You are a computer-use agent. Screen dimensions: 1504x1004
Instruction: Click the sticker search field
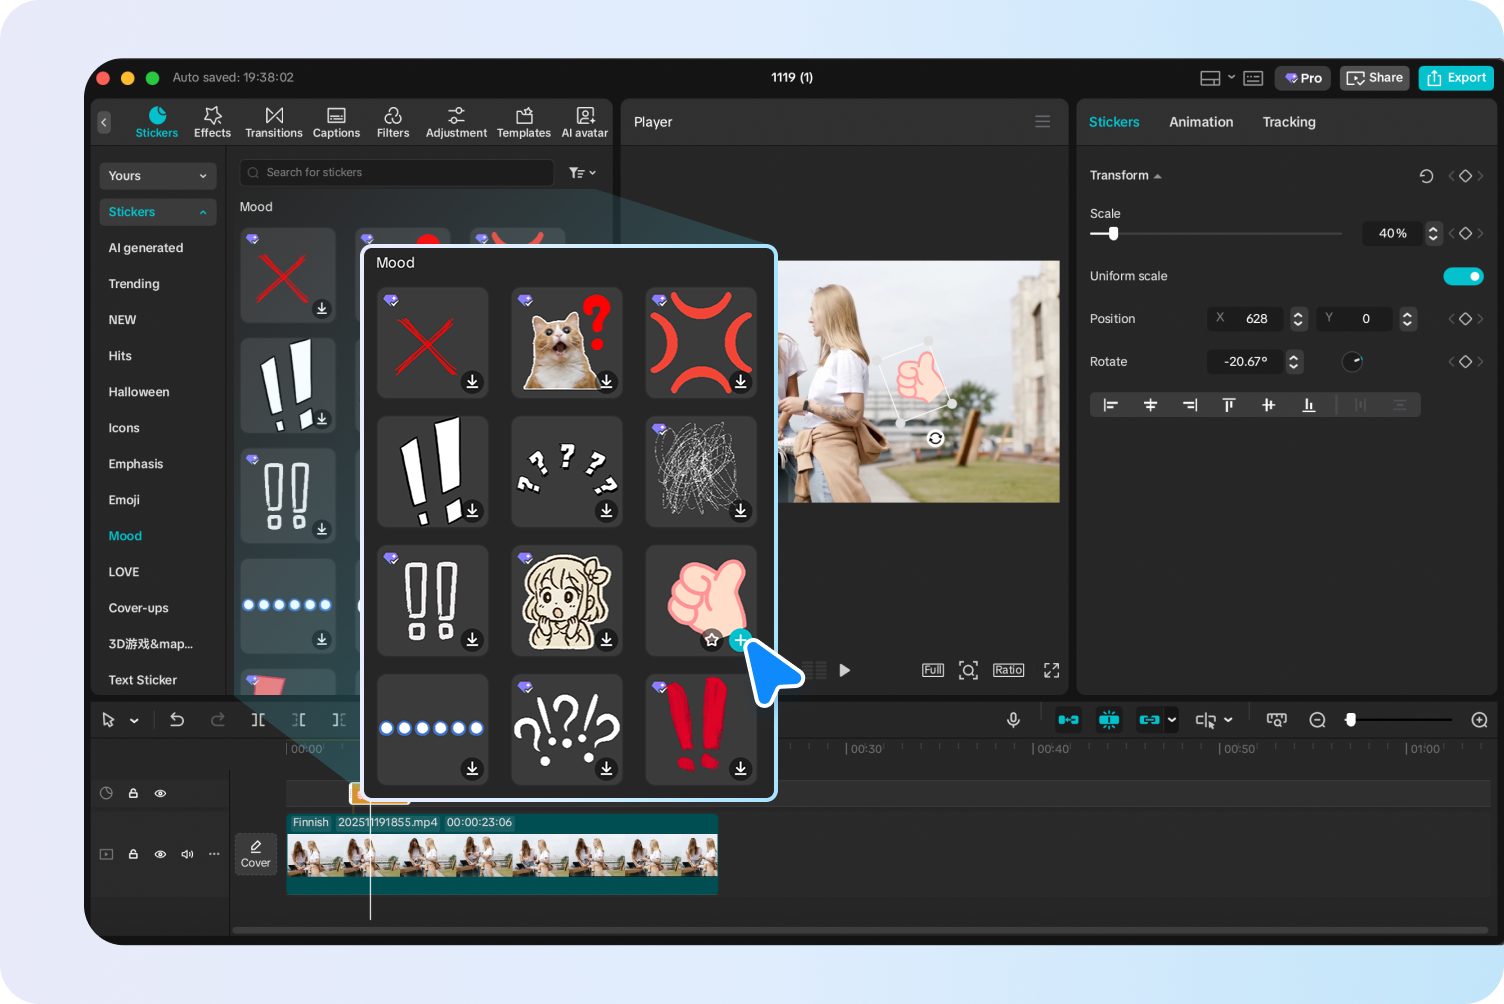point(396,172)
